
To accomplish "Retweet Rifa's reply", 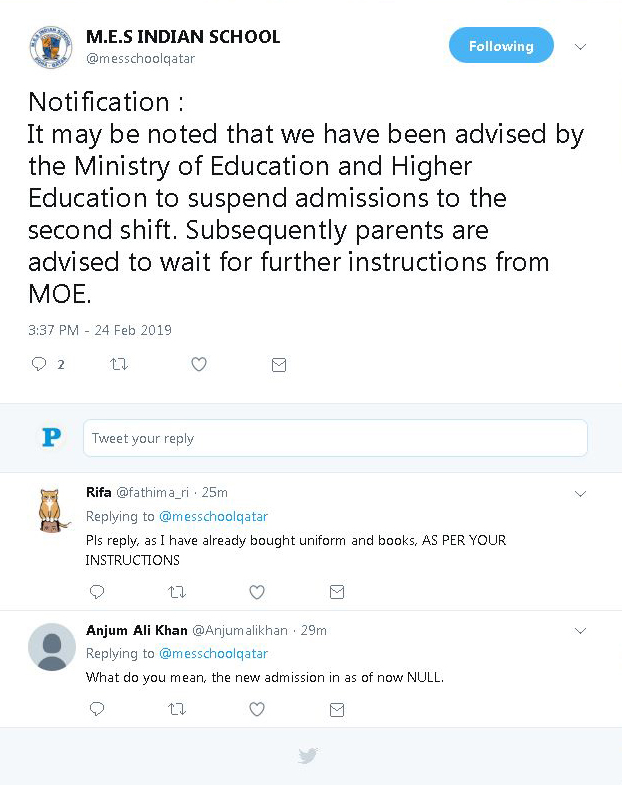I will click(177, 592).
